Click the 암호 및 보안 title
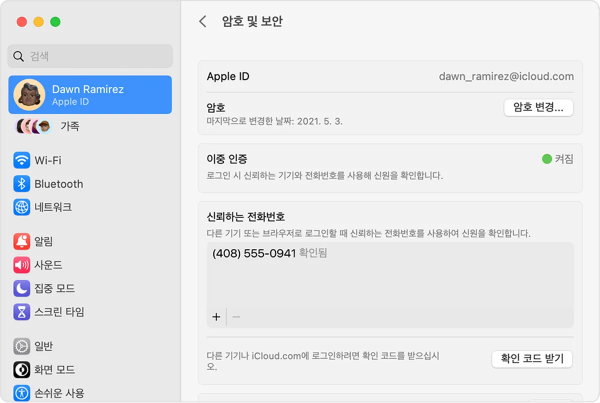The image size is (600, 403). (x=252, y=21)
